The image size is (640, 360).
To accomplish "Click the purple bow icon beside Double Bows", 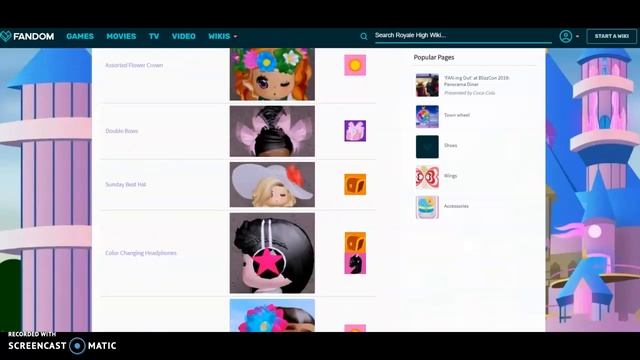I will pos(355,131).
